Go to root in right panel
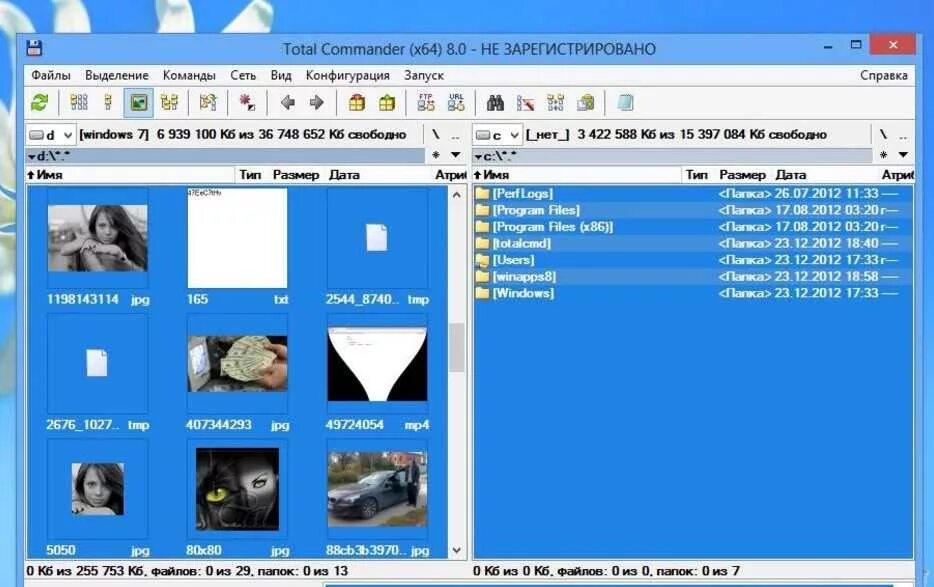The image size is (934, 587). pyautogui.click(x=883, y=135)
